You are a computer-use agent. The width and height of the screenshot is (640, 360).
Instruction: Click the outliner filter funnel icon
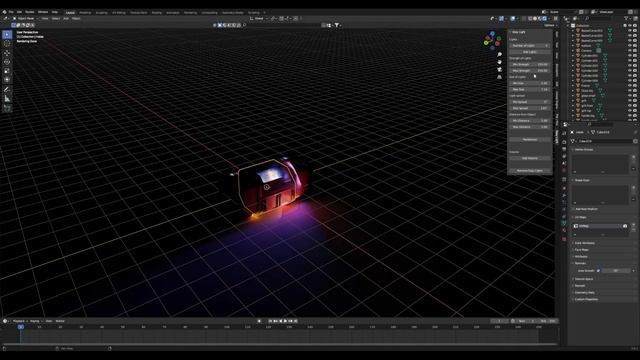click(626, 18)
